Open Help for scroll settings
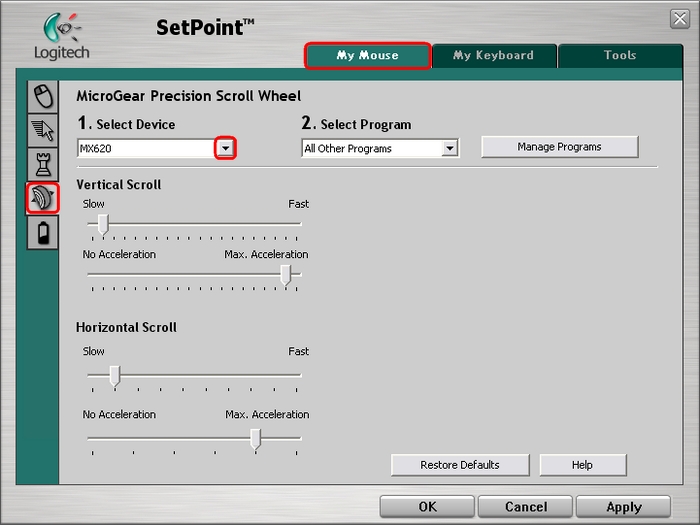 582,465
